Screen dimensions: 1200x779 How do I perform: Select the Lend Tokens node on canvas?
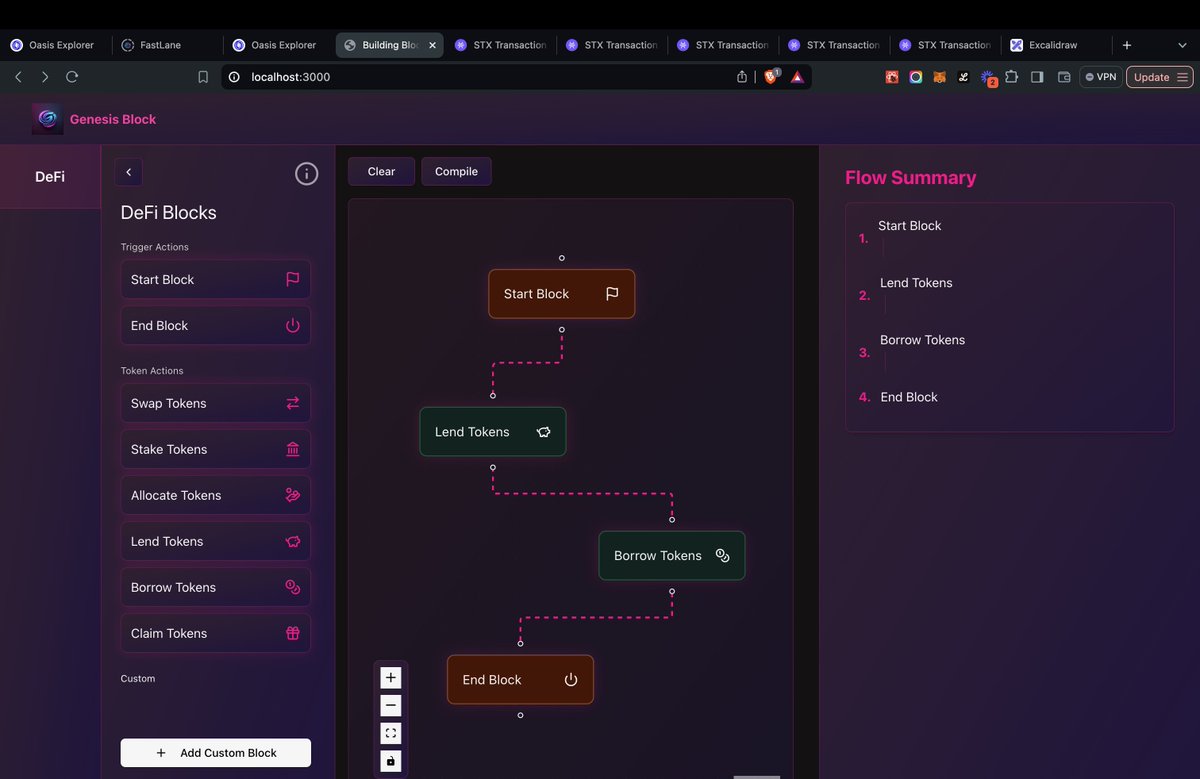click(493, 432)
